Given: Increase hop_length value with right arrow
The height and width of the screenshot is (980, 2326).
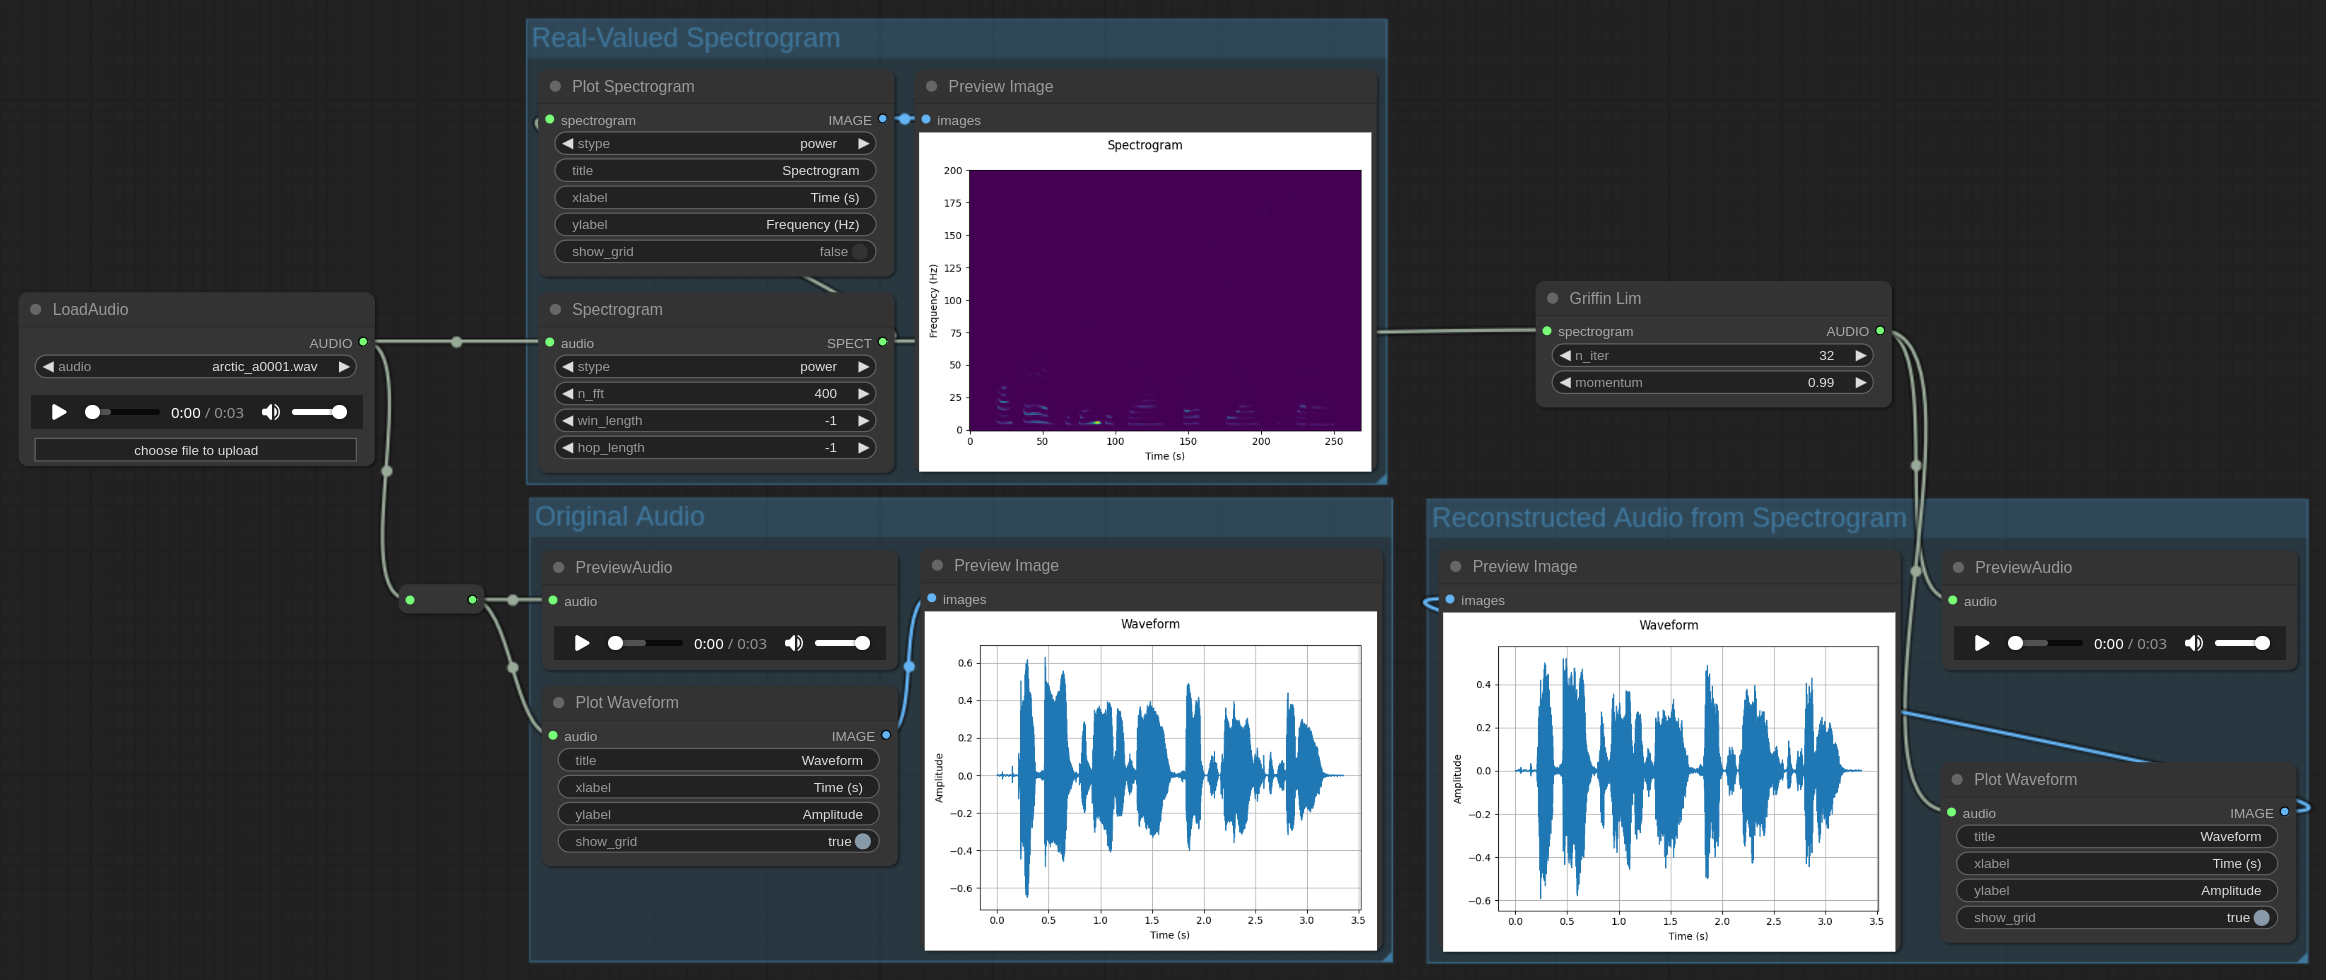Looking at the screenshot, I should [863, 448].
